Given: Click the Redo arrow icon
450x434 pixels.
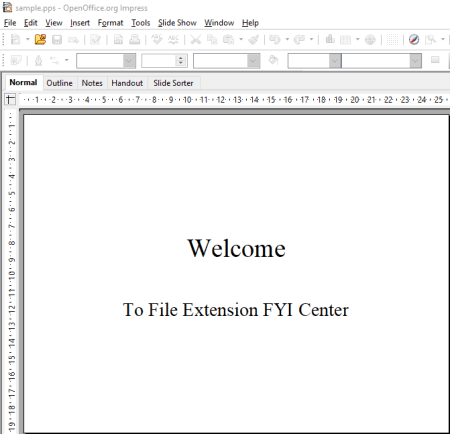Looking at the screenshot, I should pos(299,40).
